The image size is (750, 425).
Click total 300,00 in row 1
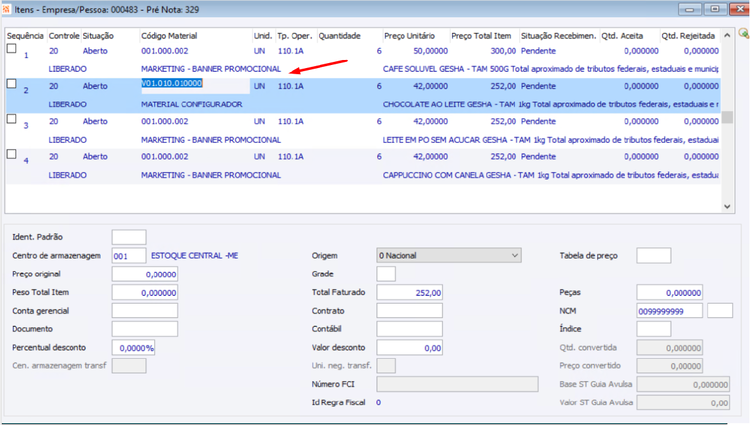pos(503,51)
